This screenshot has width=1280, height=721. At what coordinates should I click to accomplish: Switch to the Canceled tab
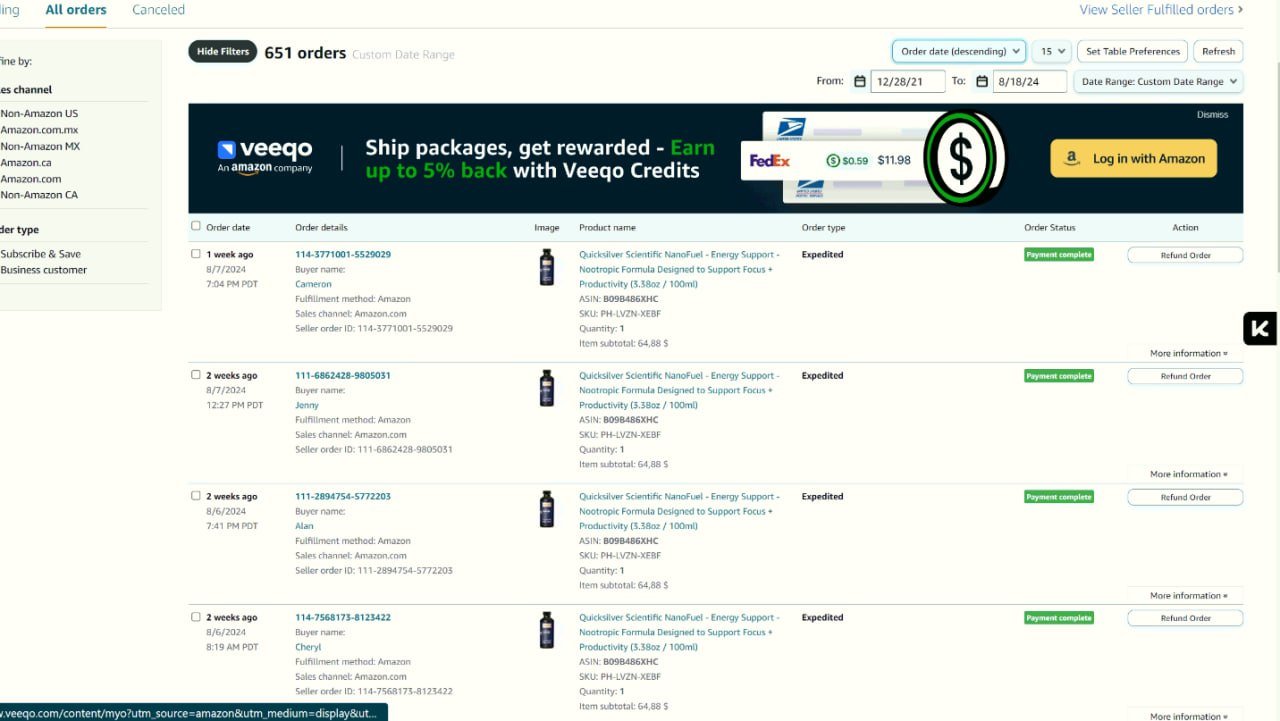click(158, 10)
